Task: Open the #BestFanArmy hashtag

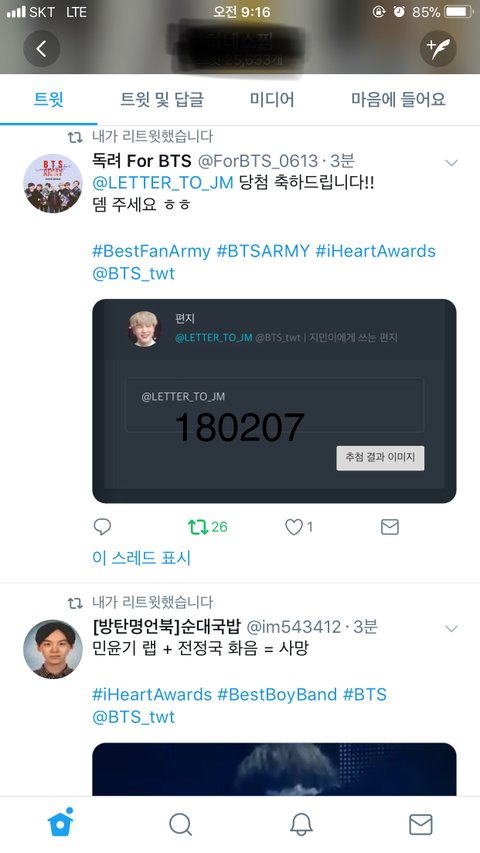Action: pyautogui.click(x=151, y=251)
